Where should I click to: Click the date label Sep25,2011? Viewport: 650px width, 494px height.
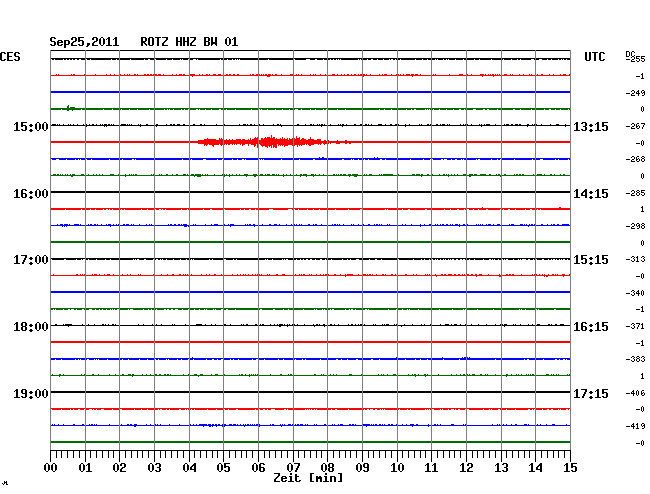[84, 42]
